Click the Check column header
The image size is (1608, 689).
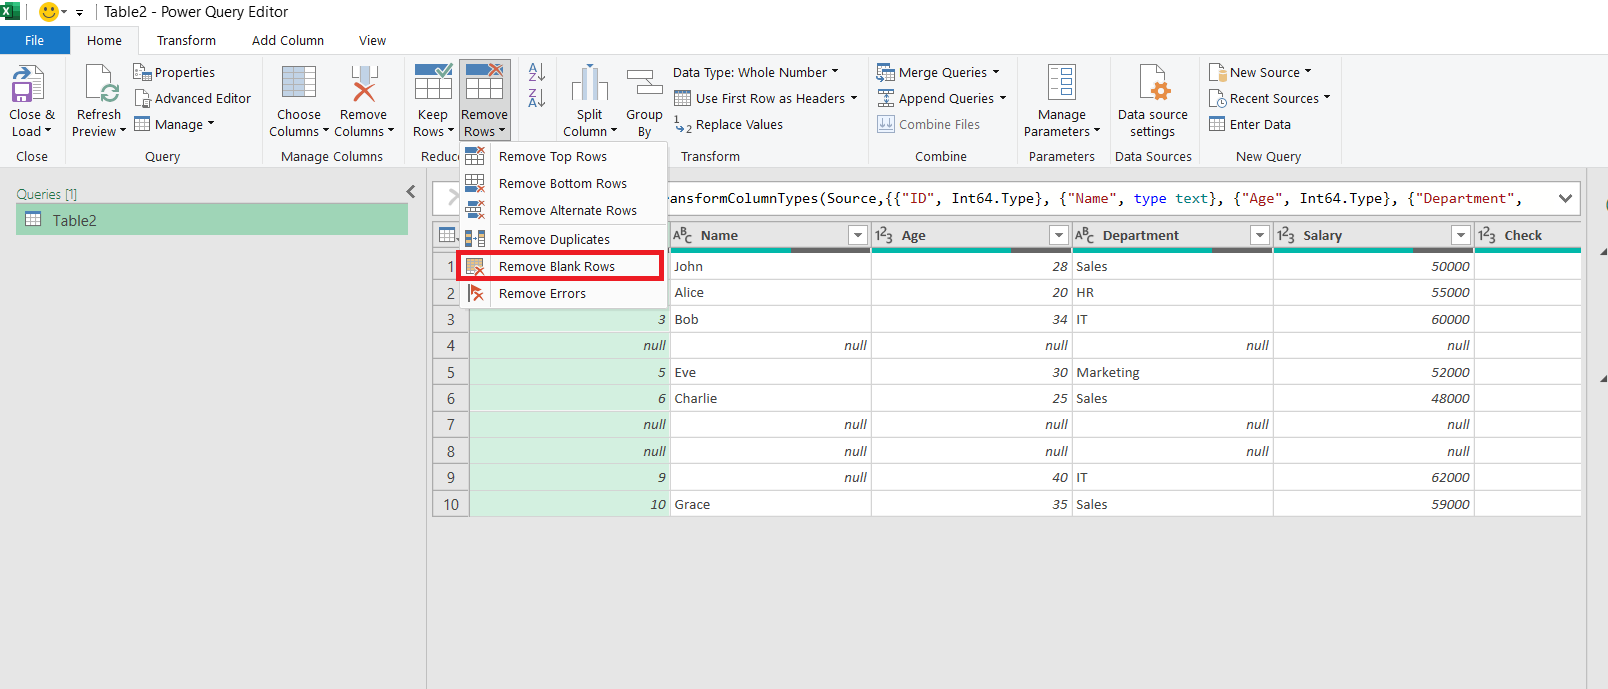[1527, 235]
